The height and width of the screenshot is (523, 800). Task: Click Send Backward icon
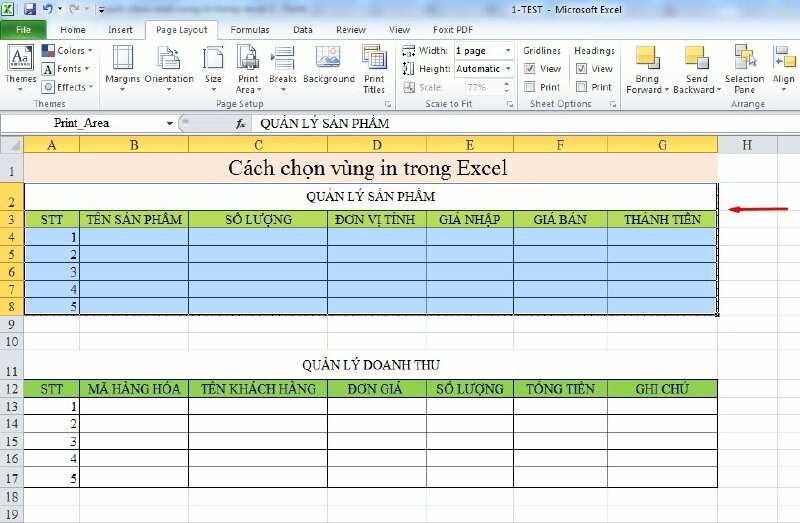[x=696, y=57]
